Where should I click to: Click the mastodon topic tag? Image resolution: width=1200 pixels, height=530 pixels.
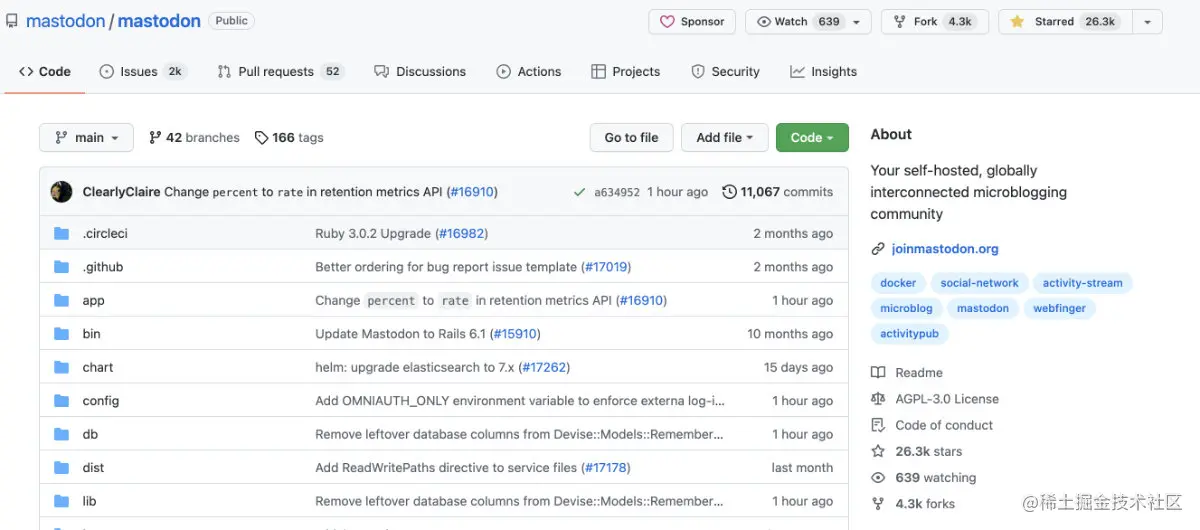[983, 309]
